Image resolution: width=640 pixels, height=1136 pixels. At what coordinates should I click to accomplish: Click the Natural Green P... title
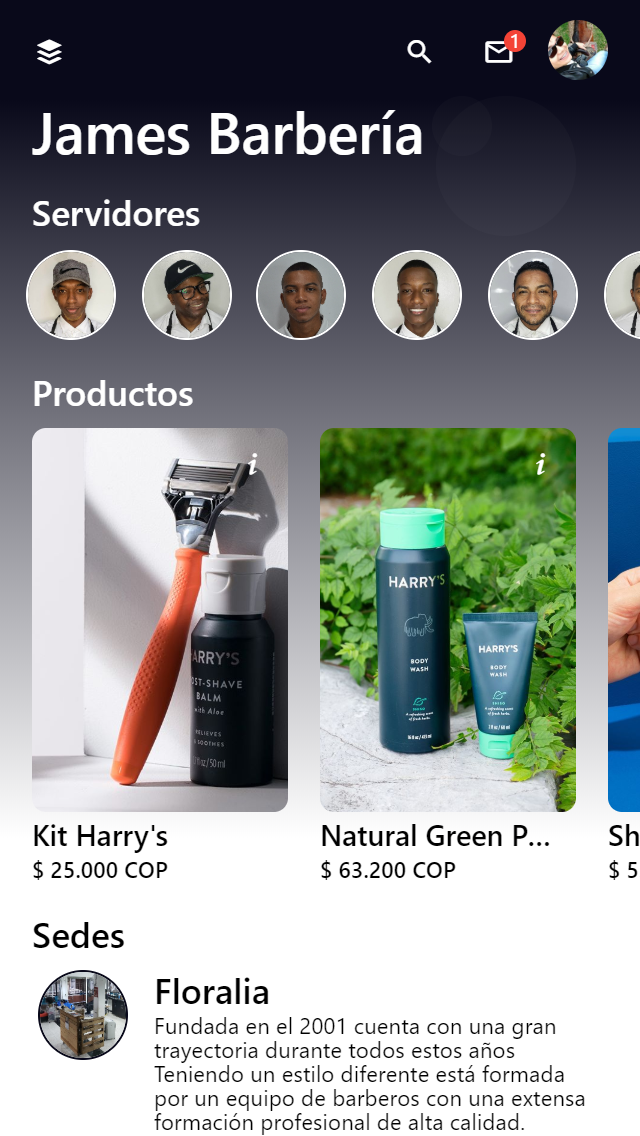pyautogui.click(x=436, y=837)
